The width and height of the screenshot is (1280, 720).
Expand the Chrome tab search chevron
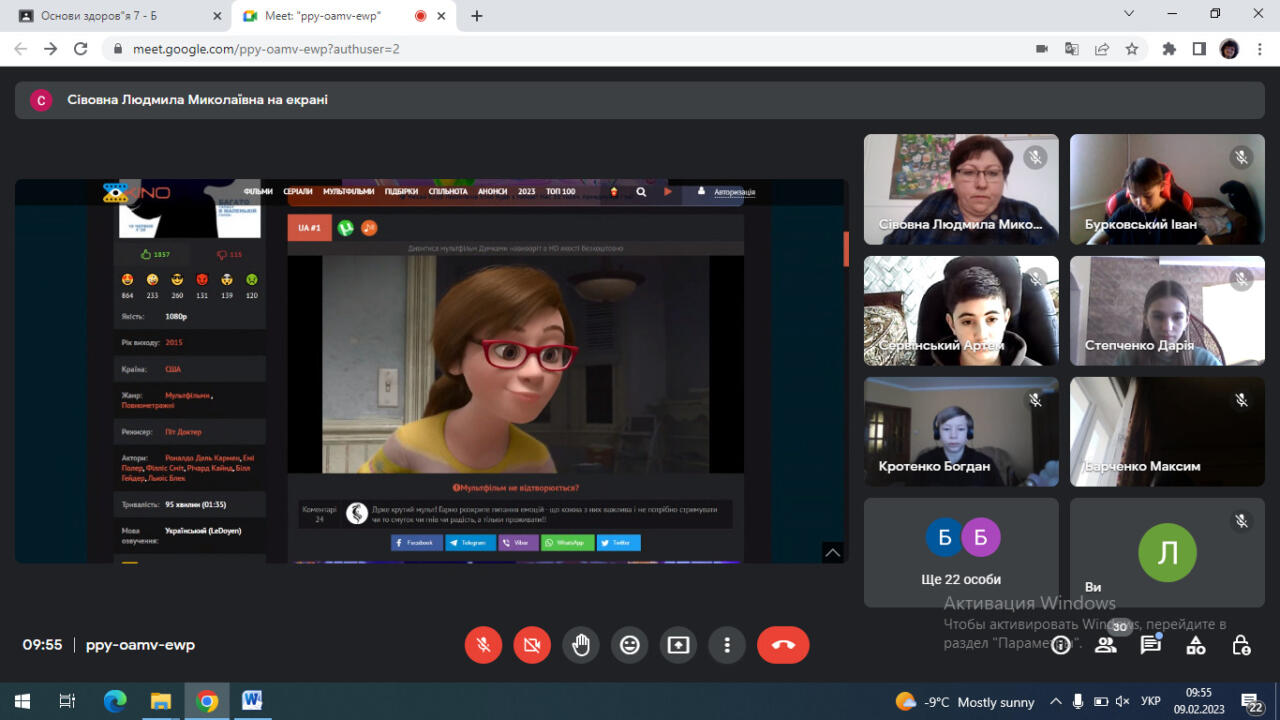coord(1129,14)
